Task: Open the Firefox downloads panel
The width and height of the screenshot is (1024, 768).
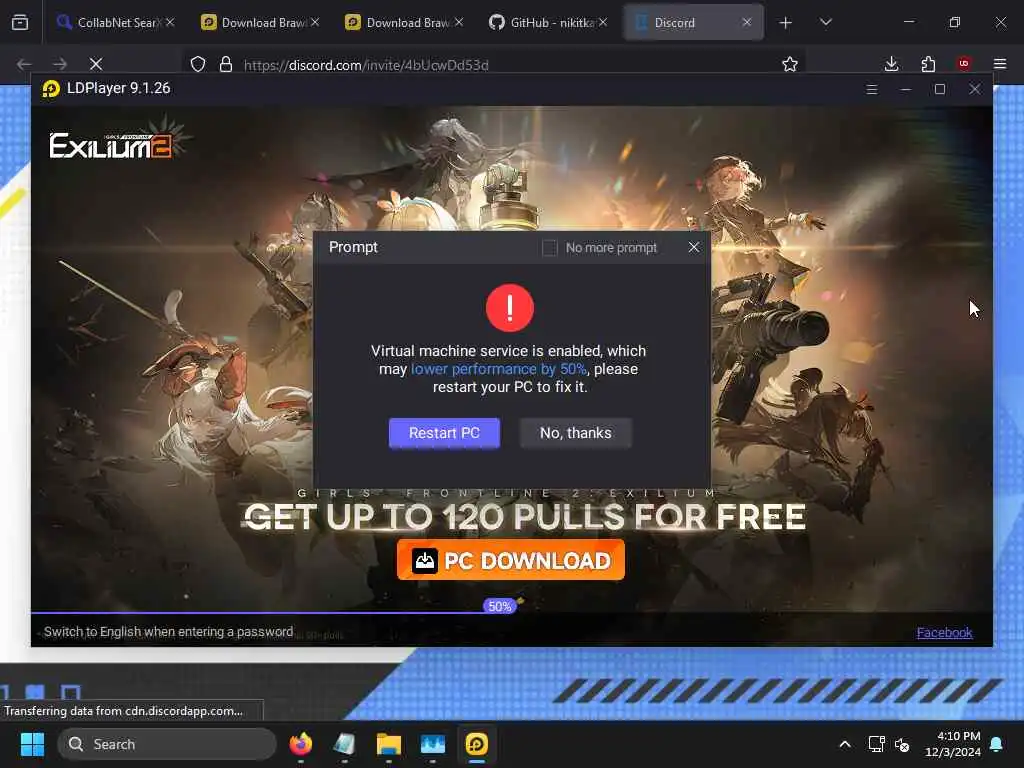Action: pyautogui.click(x=891, y=64)
